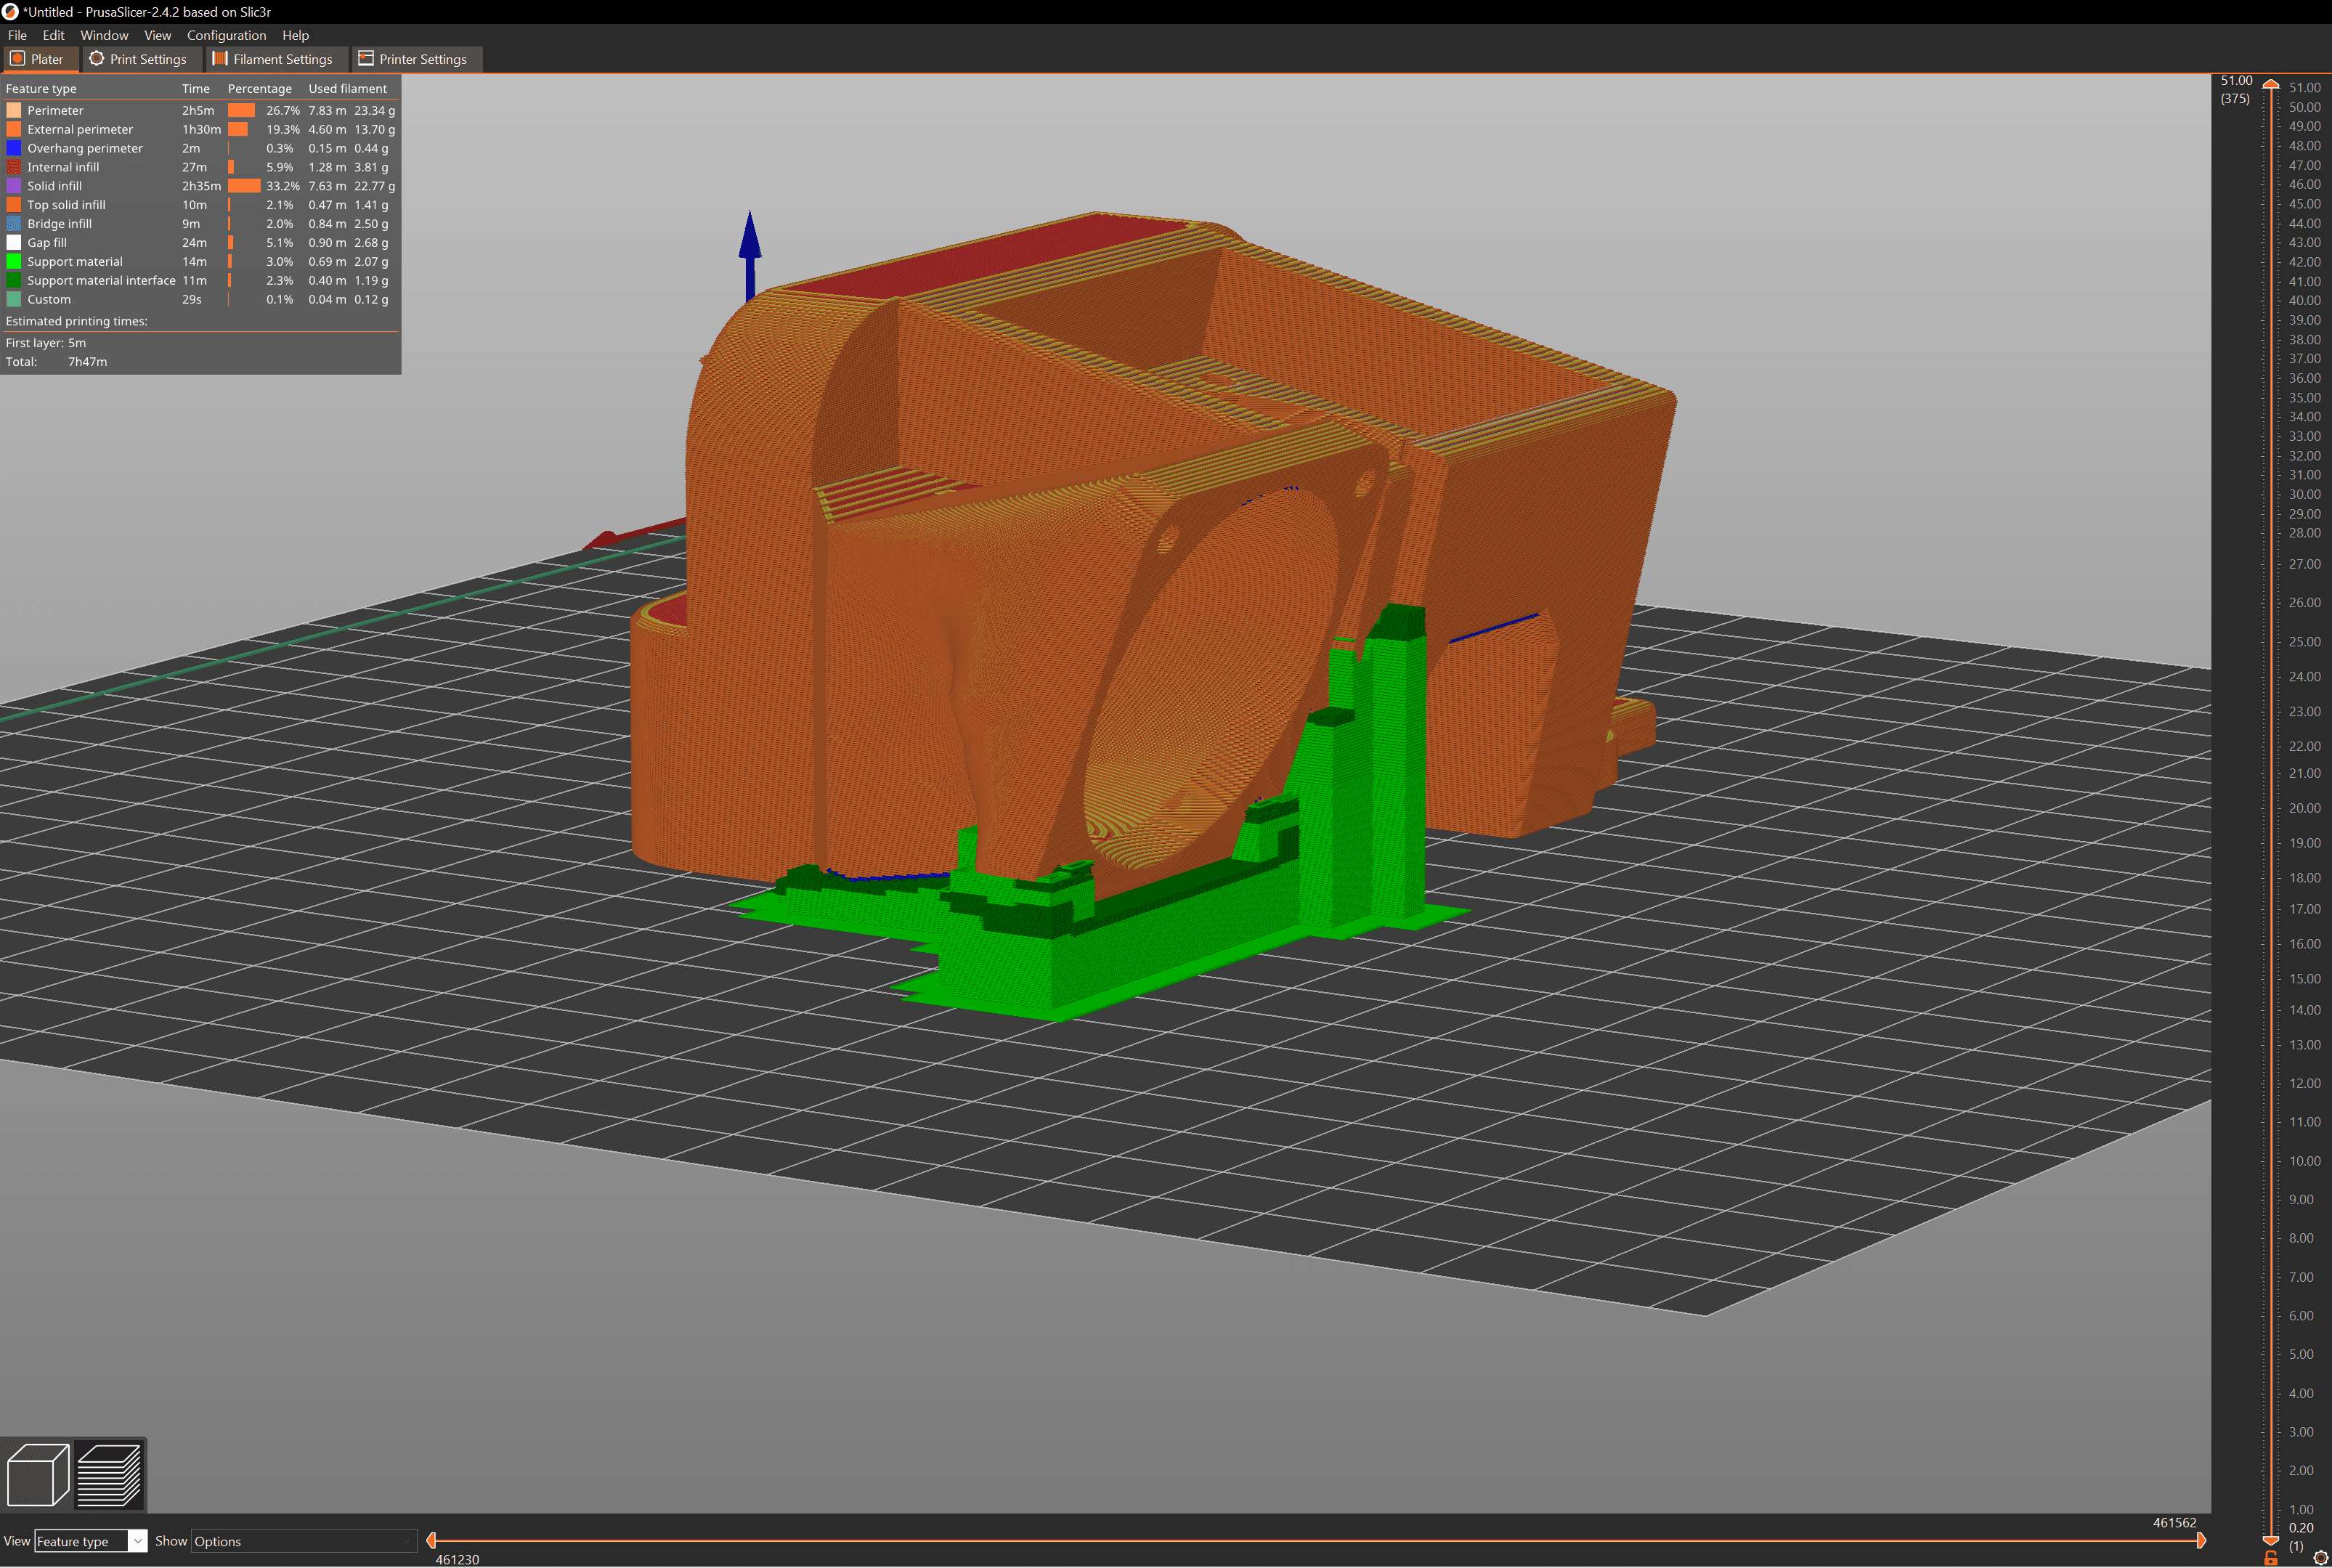This screenshot has width=2332, height=1568.
Task: Open the layer slider gear settings
Action: pos(2320,1558)
